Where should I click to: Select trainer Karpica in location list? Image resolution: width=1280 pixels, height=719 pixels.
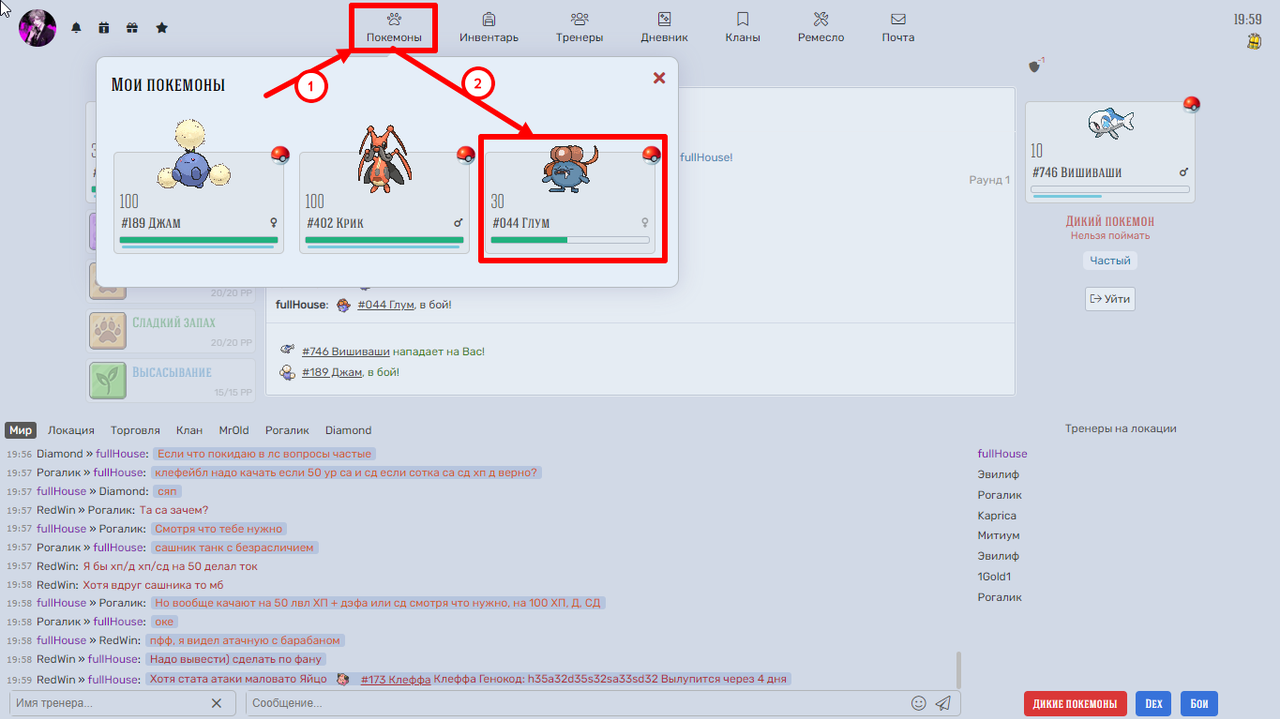click(997, 516)
